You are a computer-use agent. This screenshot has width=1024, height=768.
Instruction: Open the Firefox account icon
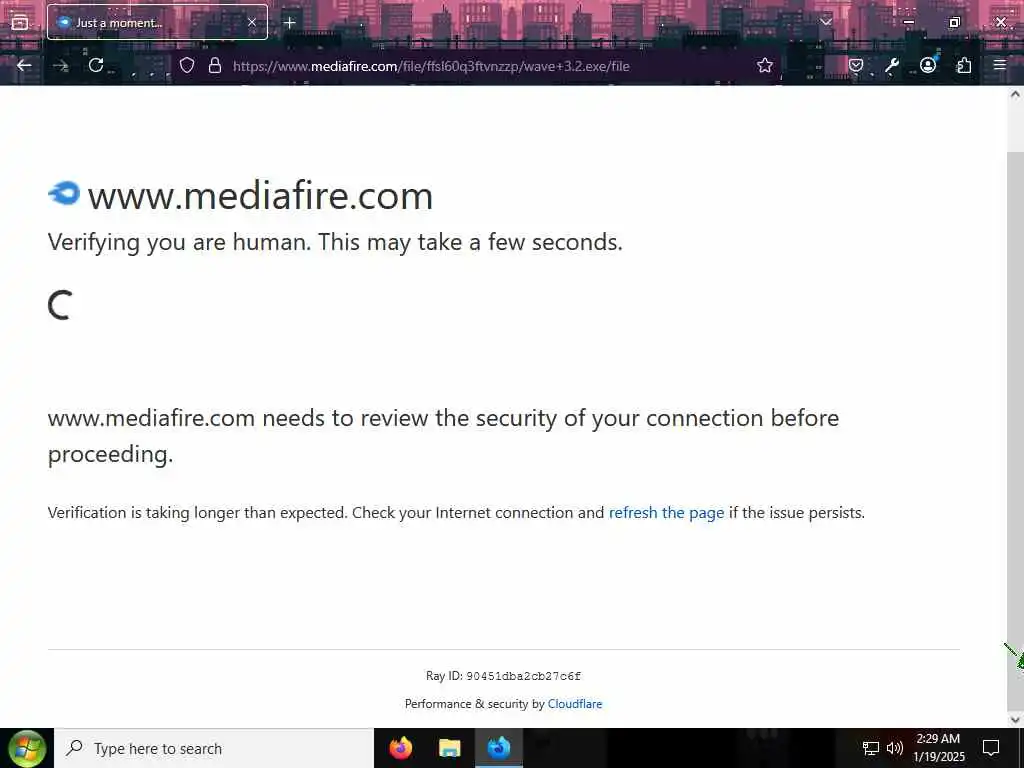[x=927, y=65]
